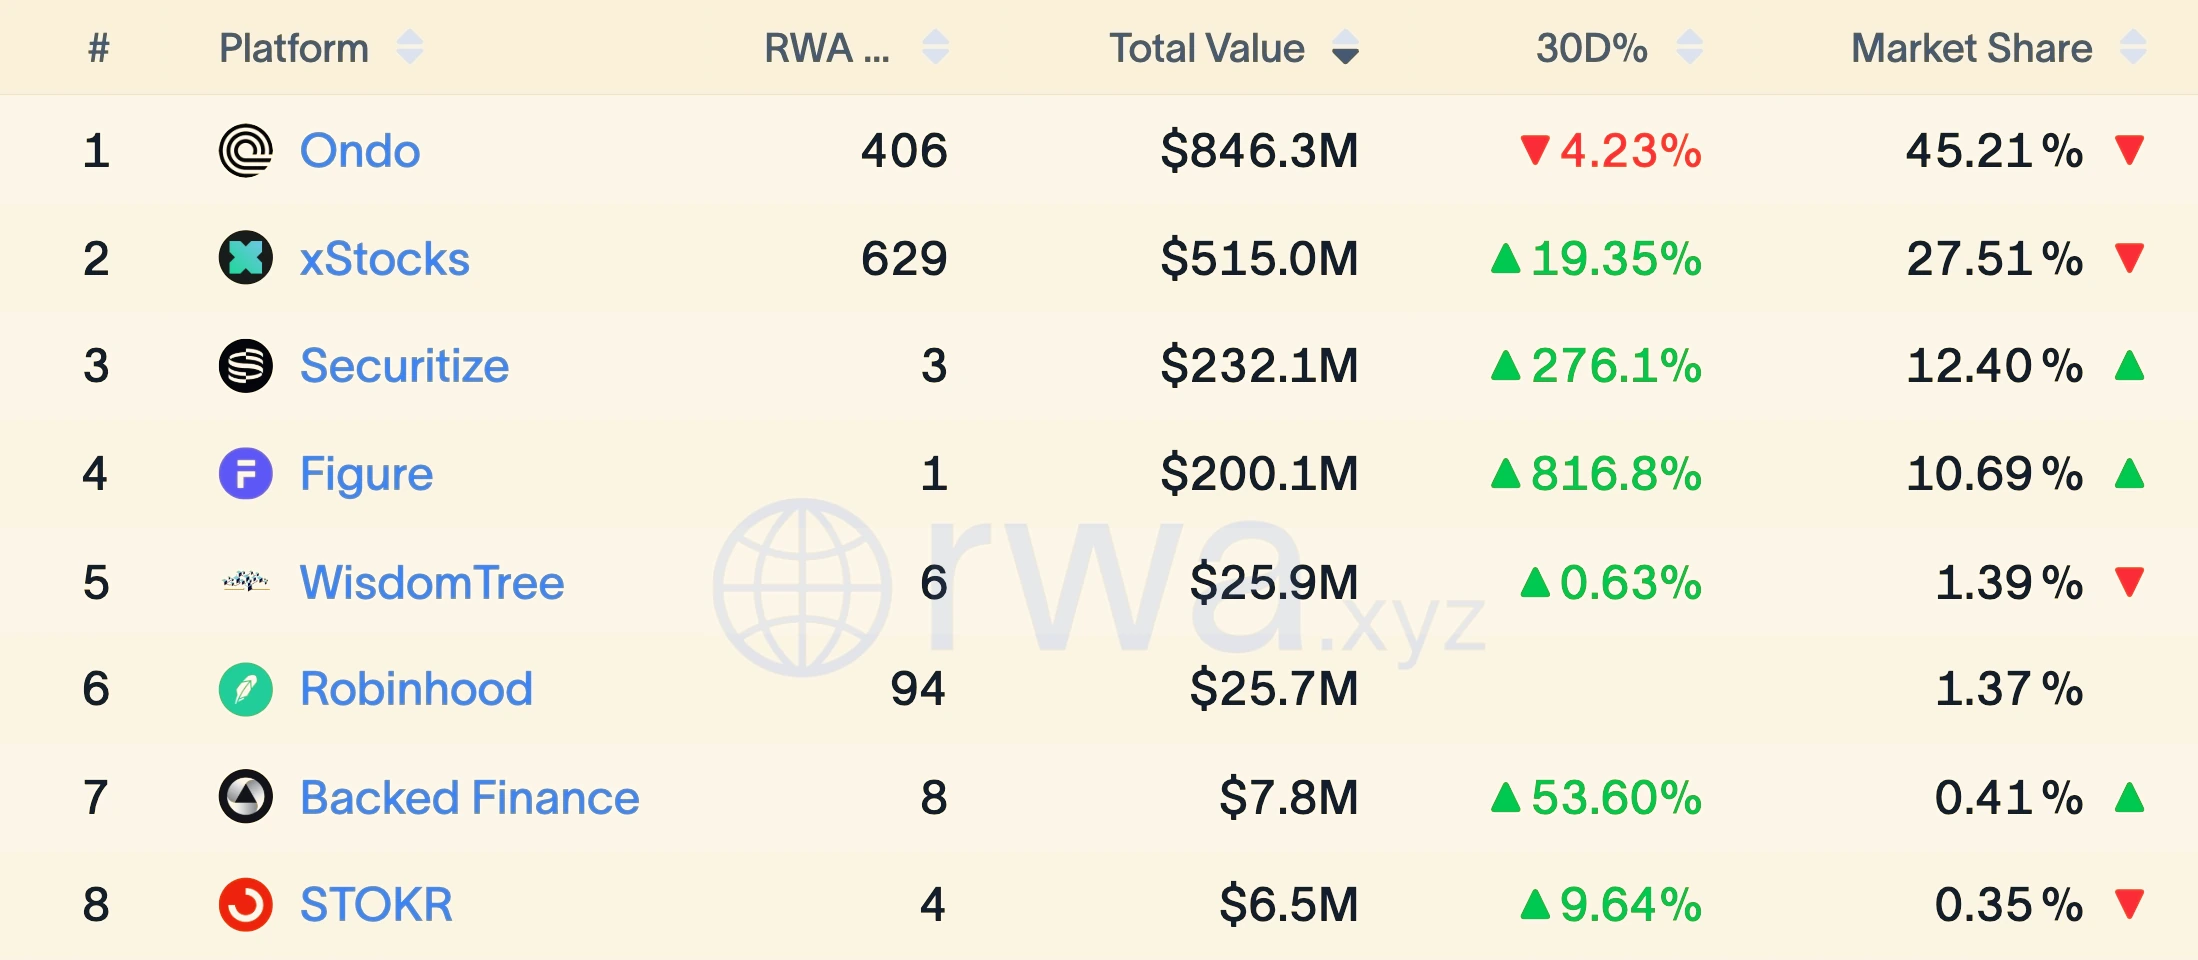Screen dimensions: 2198x960
Task: Toggle sort arrow on Total Value column
Action: click(1346, 47)
